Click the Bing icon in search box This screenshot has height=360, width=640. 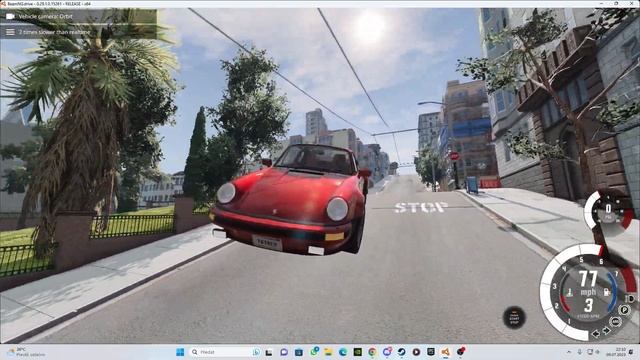(256, 352)
